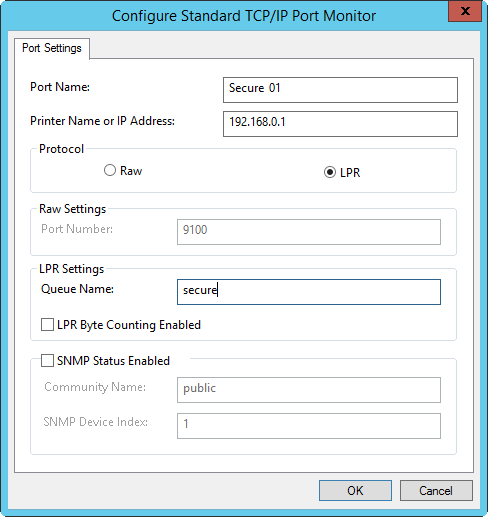Click the 'Port Name:' label
This screenshot has width=488, height=517.
[x=60, y=87]
